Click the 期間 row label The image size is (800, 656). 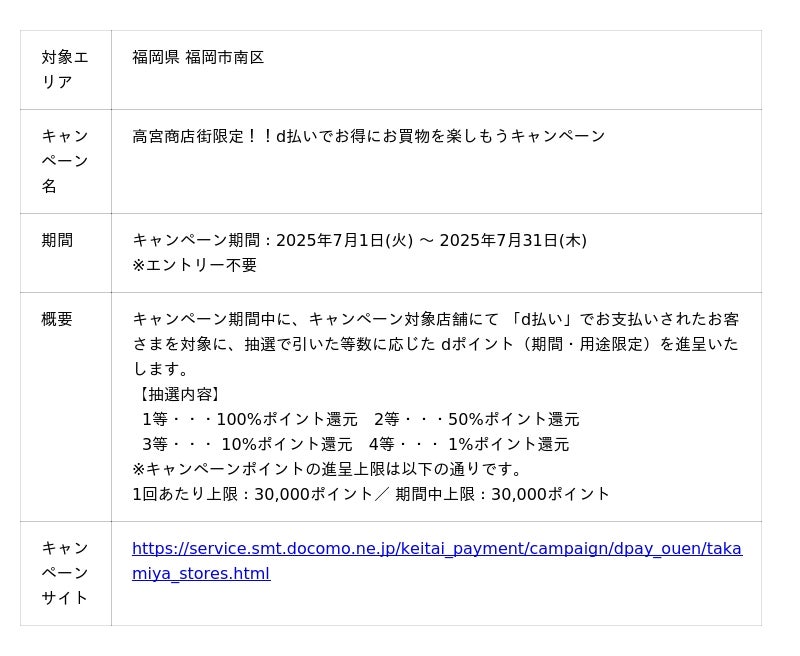(x=57, y=240)
